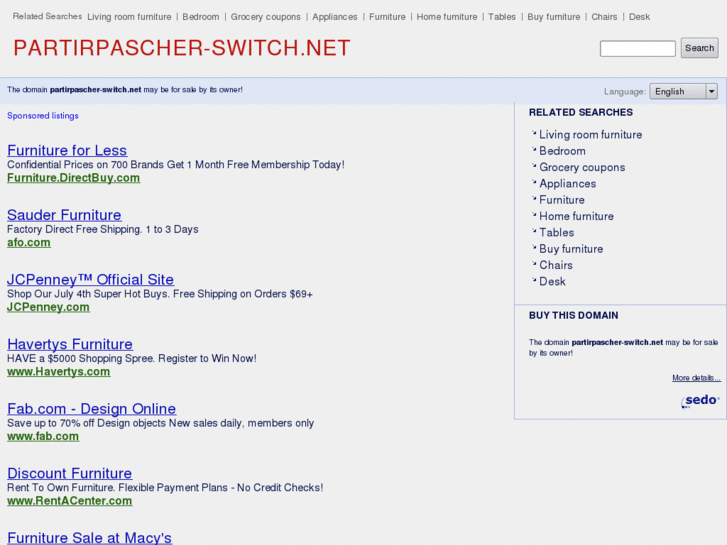Open the Furniture for Less ad

(67, 150)
